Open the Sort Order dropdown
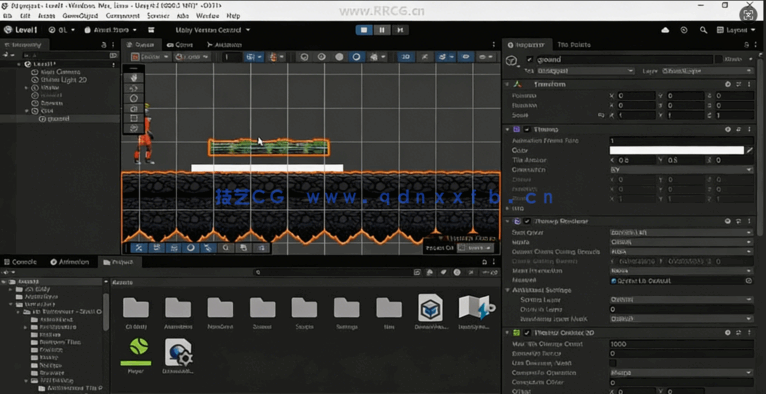 click(x=681, y=232)
